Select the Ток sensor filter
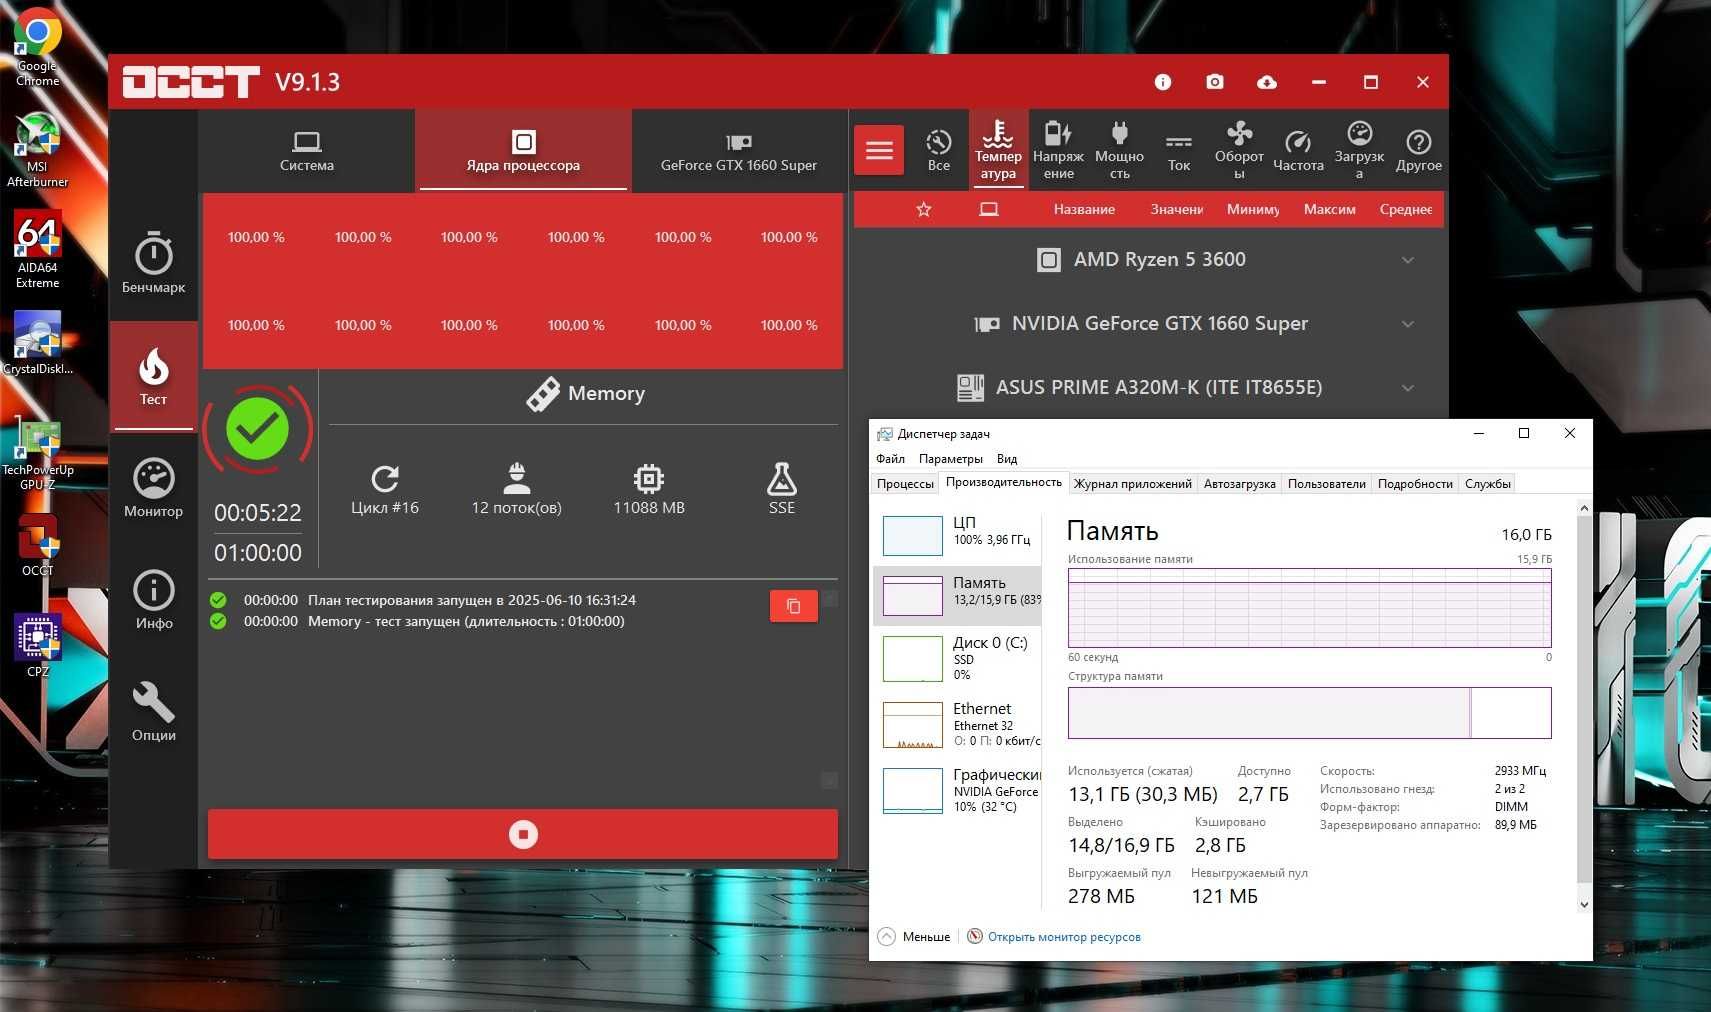The width and height of the screenshot is (1711, 1012). [1179, 150]
